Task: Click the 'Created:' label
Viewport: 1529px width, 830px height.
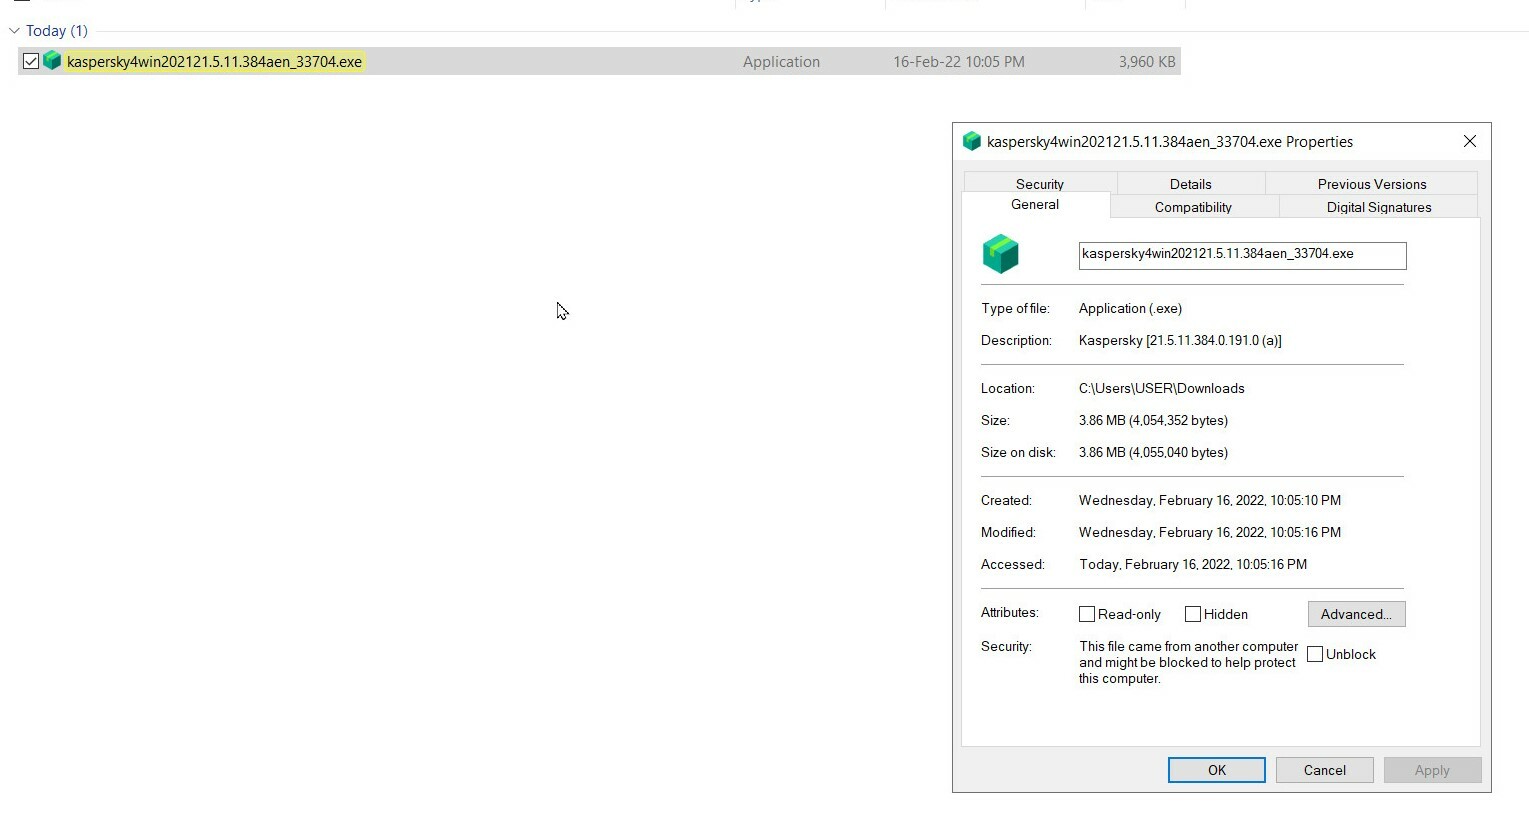Action: [1006, 501]
